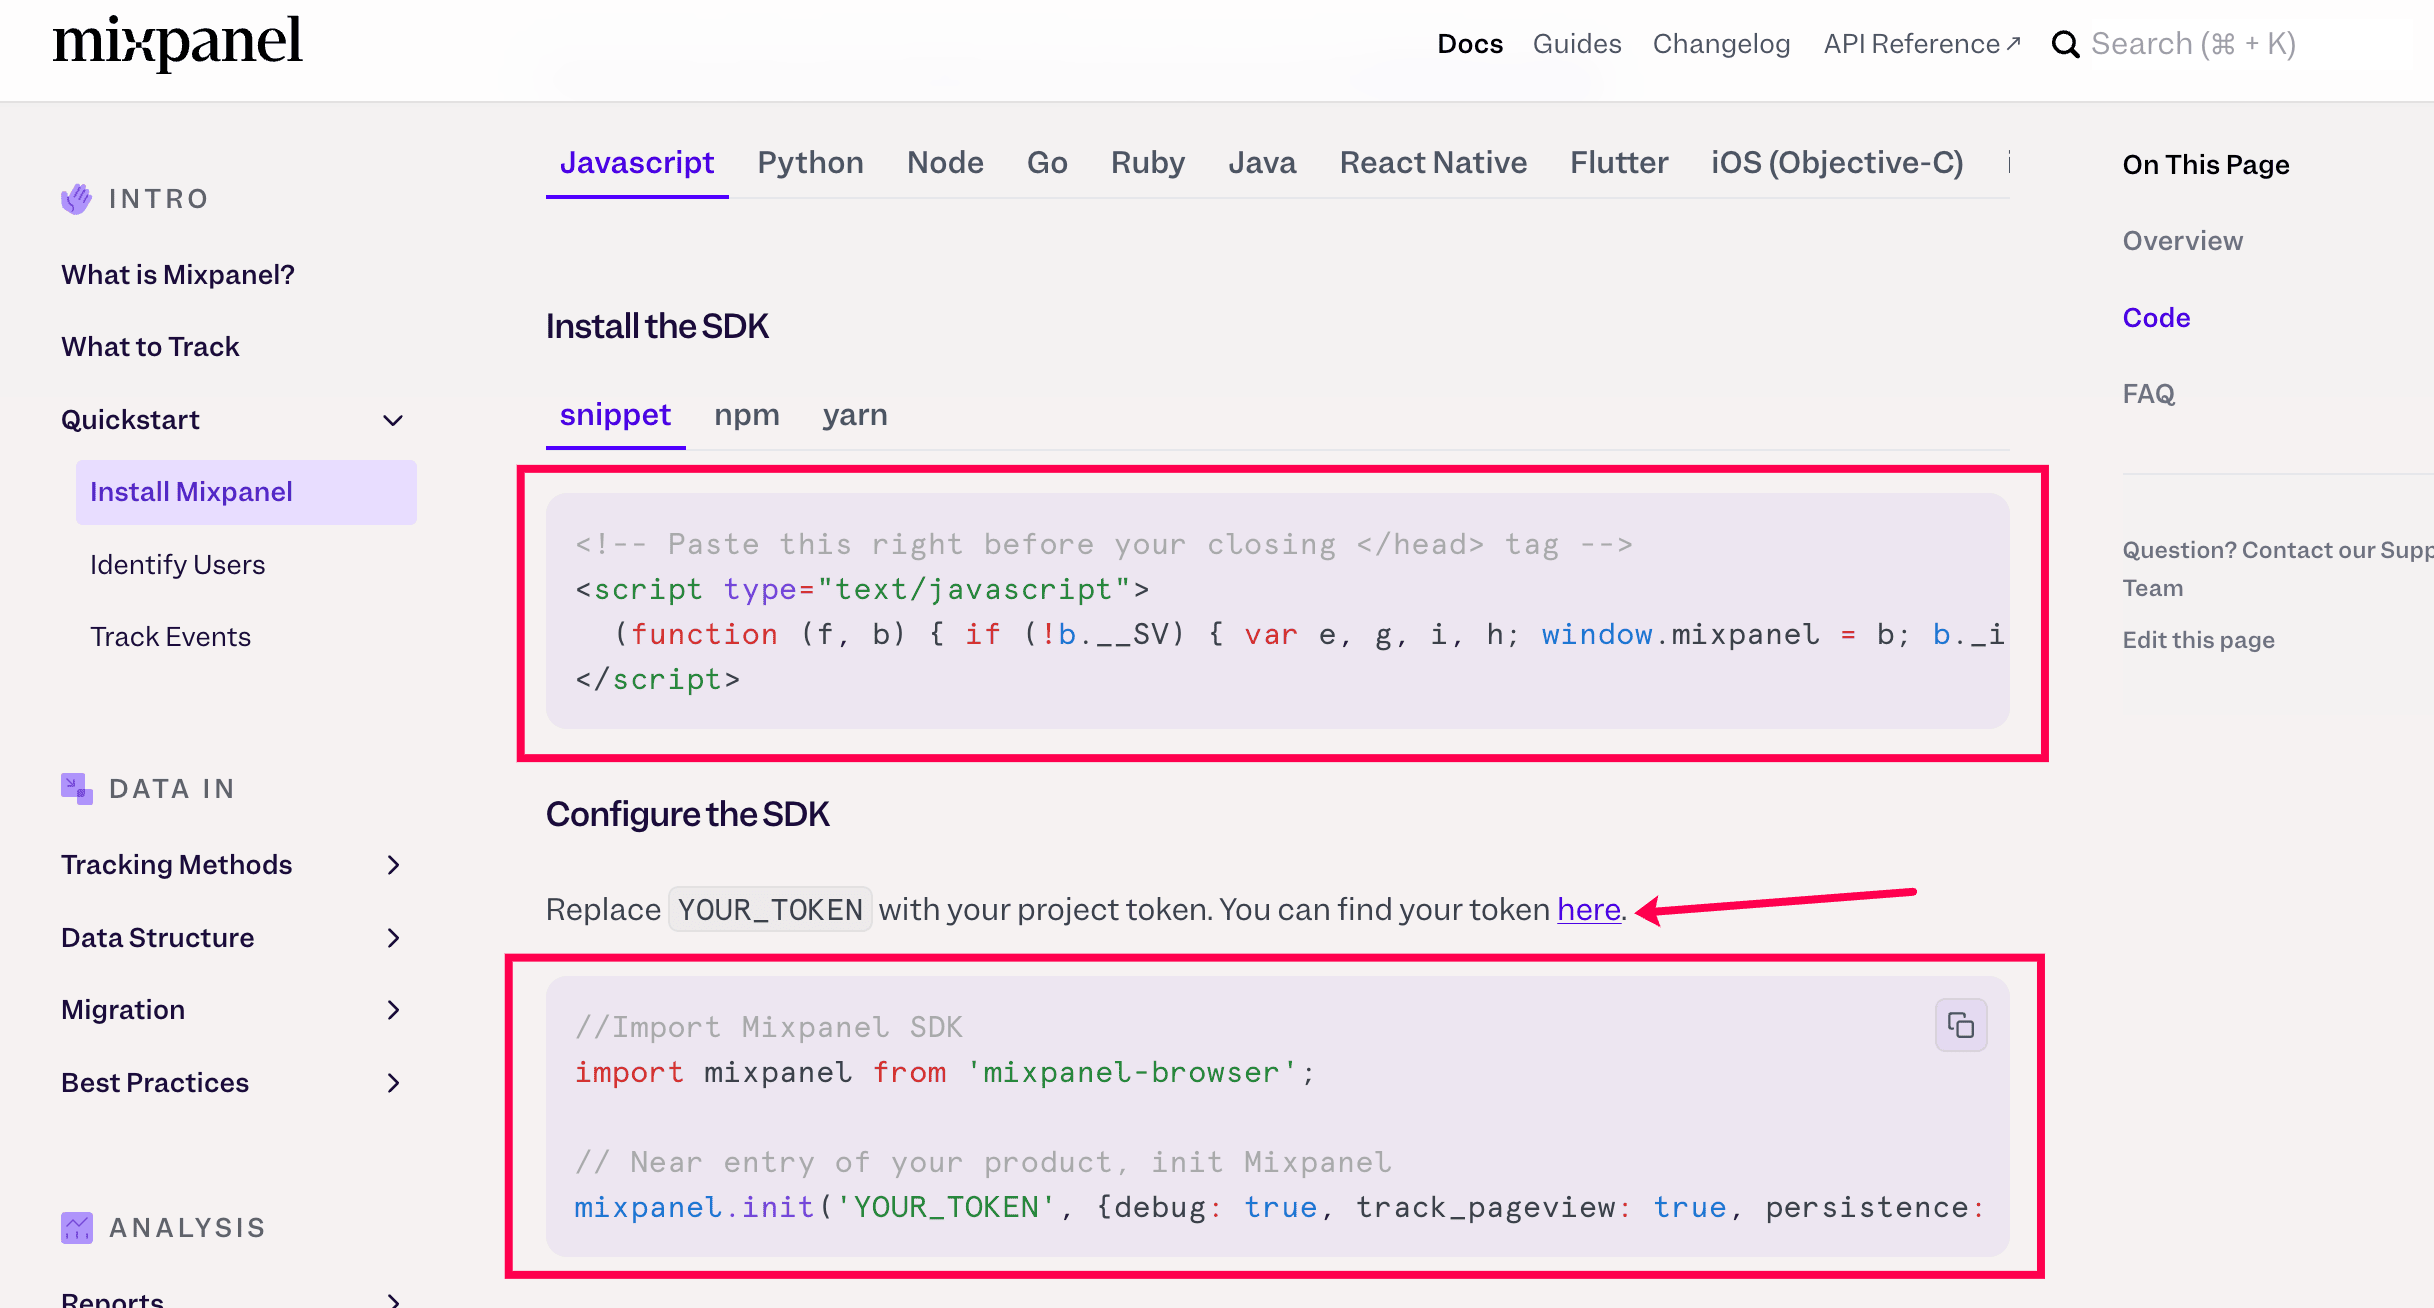The height and width of the screenshot is (1308, 2434).
Task: Switch to React Native tab
Action: [x=1432, y=163]
